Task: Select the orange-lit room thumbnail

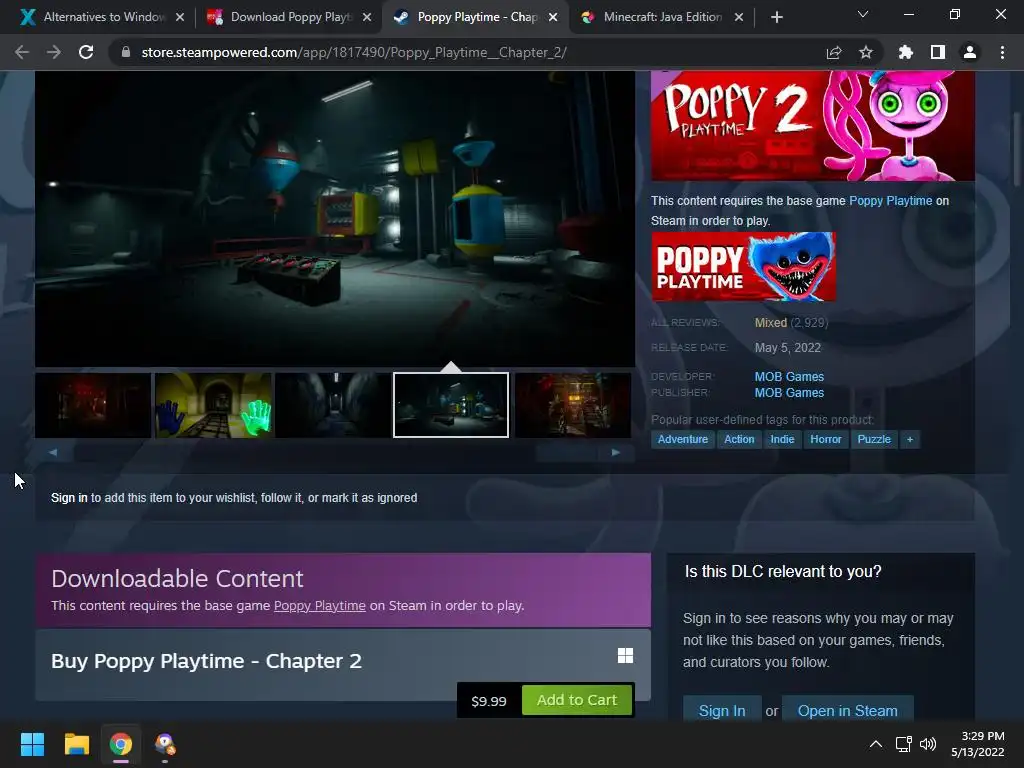Action: pyautogui.click(x=573, y=405)
